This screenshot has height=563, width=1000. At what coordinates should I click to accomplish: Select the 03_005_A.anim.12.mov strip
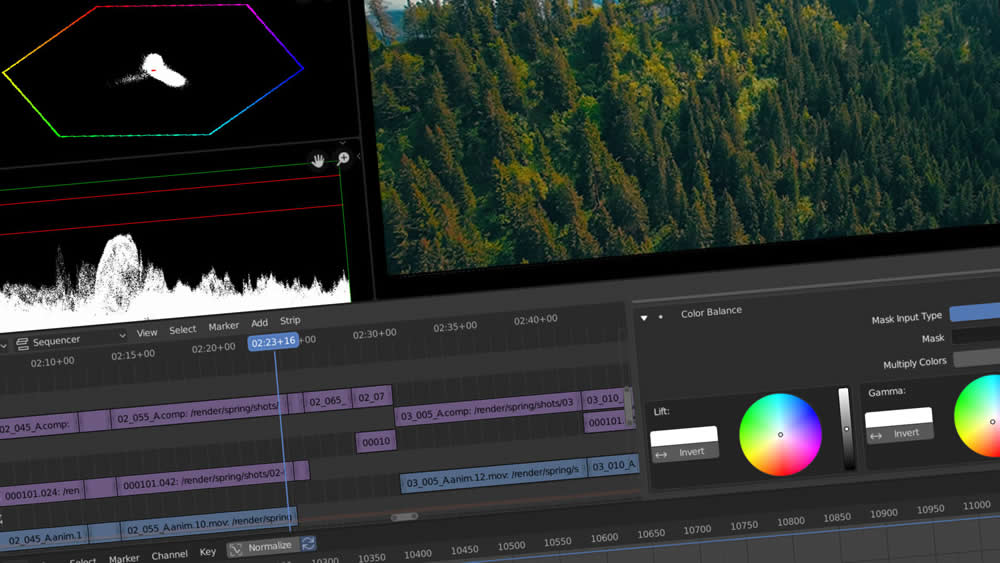492,476
